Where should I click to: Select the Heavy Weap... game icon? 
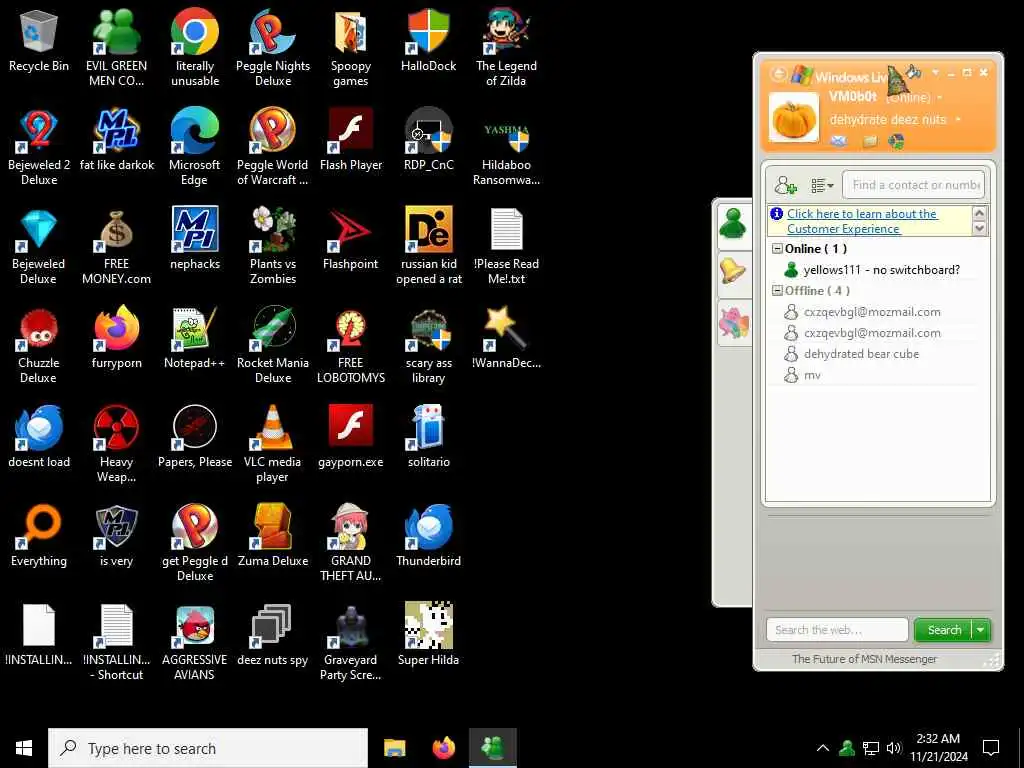[116, 445]
